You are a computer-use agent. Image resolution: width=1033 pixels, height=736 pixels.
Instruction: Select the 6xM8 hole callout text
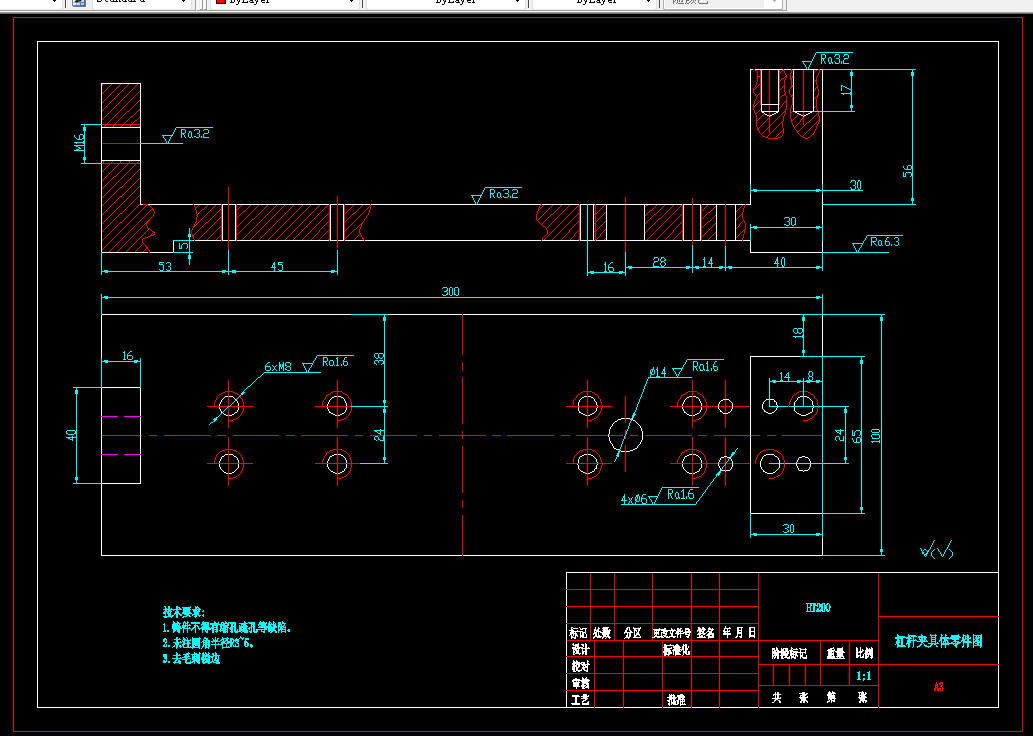[x=278, y=367]
